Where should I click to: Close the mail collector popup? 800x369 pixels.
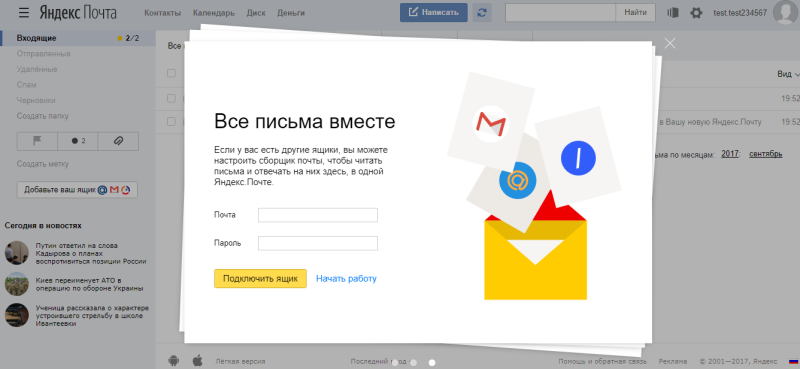tap(670, 43)
